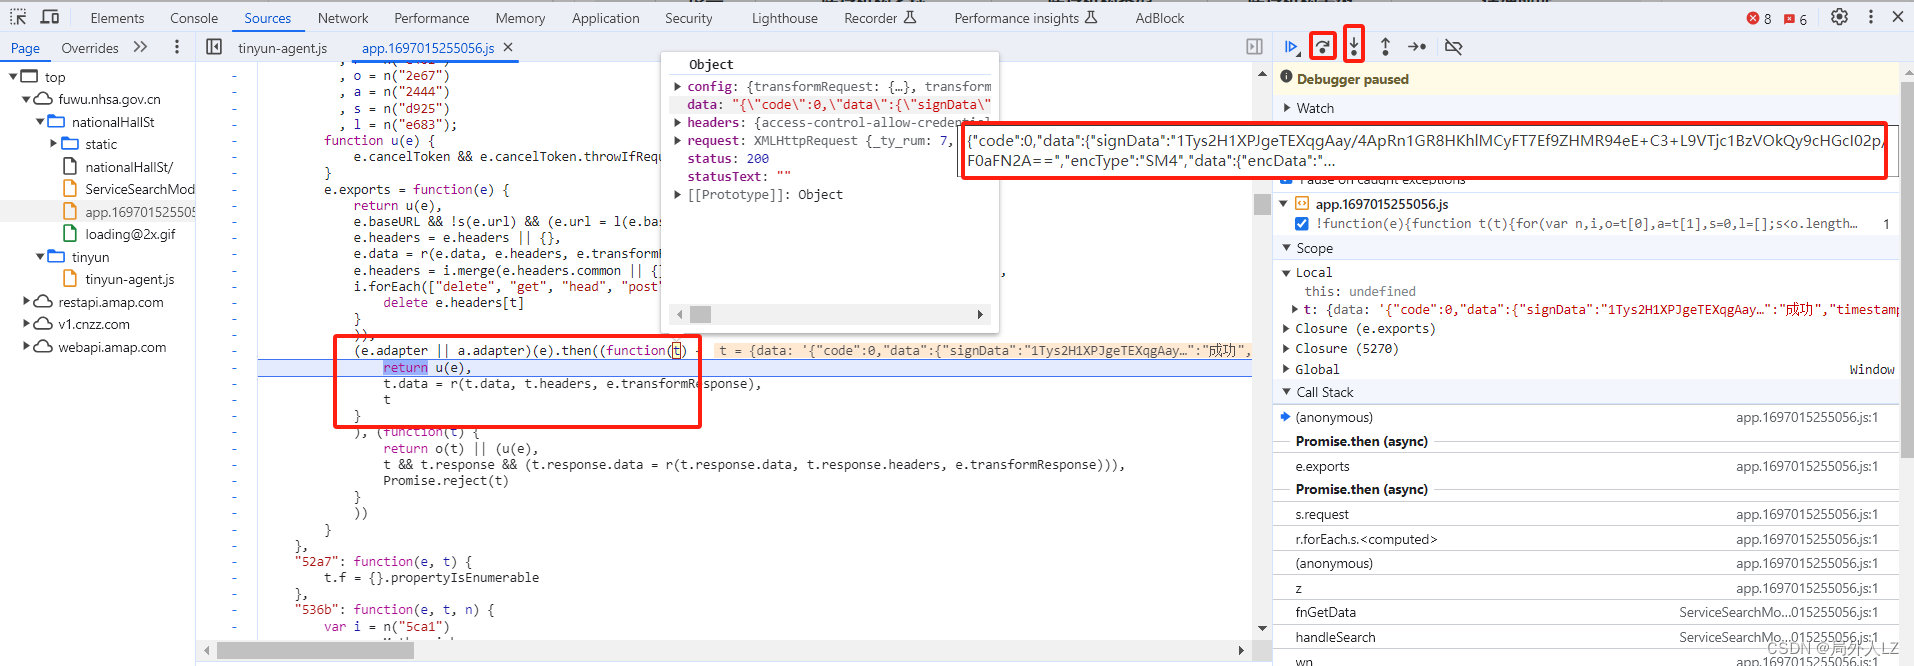Viewport: 1914px width, 666px height.
Task: Collapse the Call Stack section
Action: pos(1287,392)
